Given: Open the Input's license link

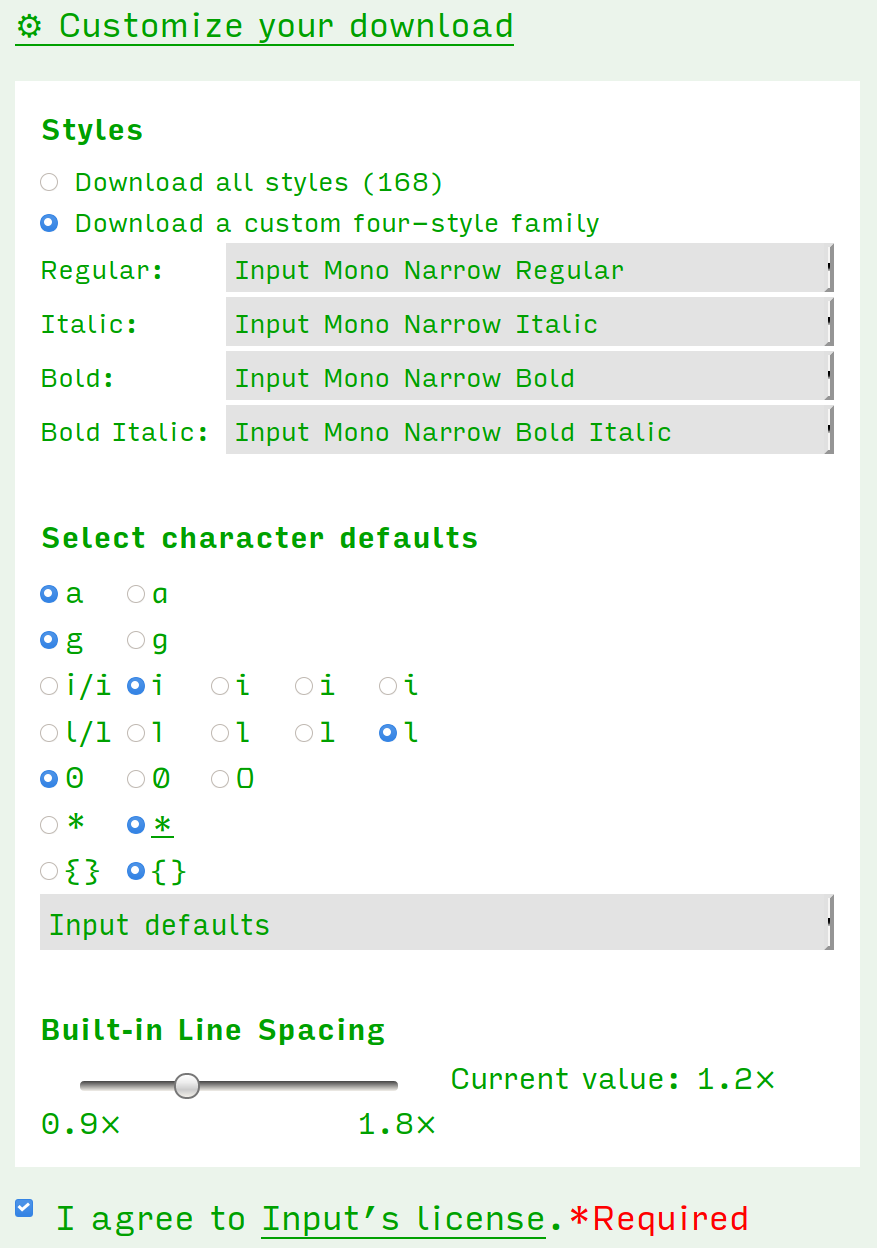Looking at the screenshot, I should click(404, 1219).
